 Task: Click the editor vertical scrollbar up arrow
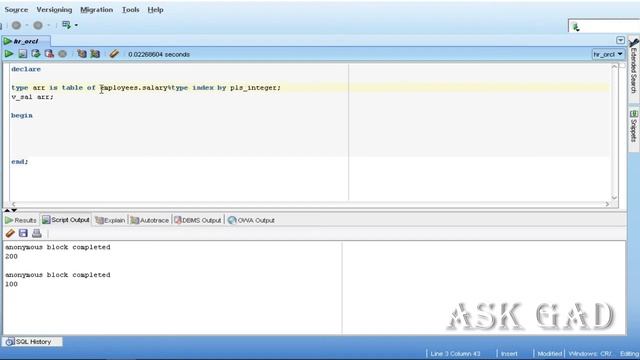pos(614,67)
